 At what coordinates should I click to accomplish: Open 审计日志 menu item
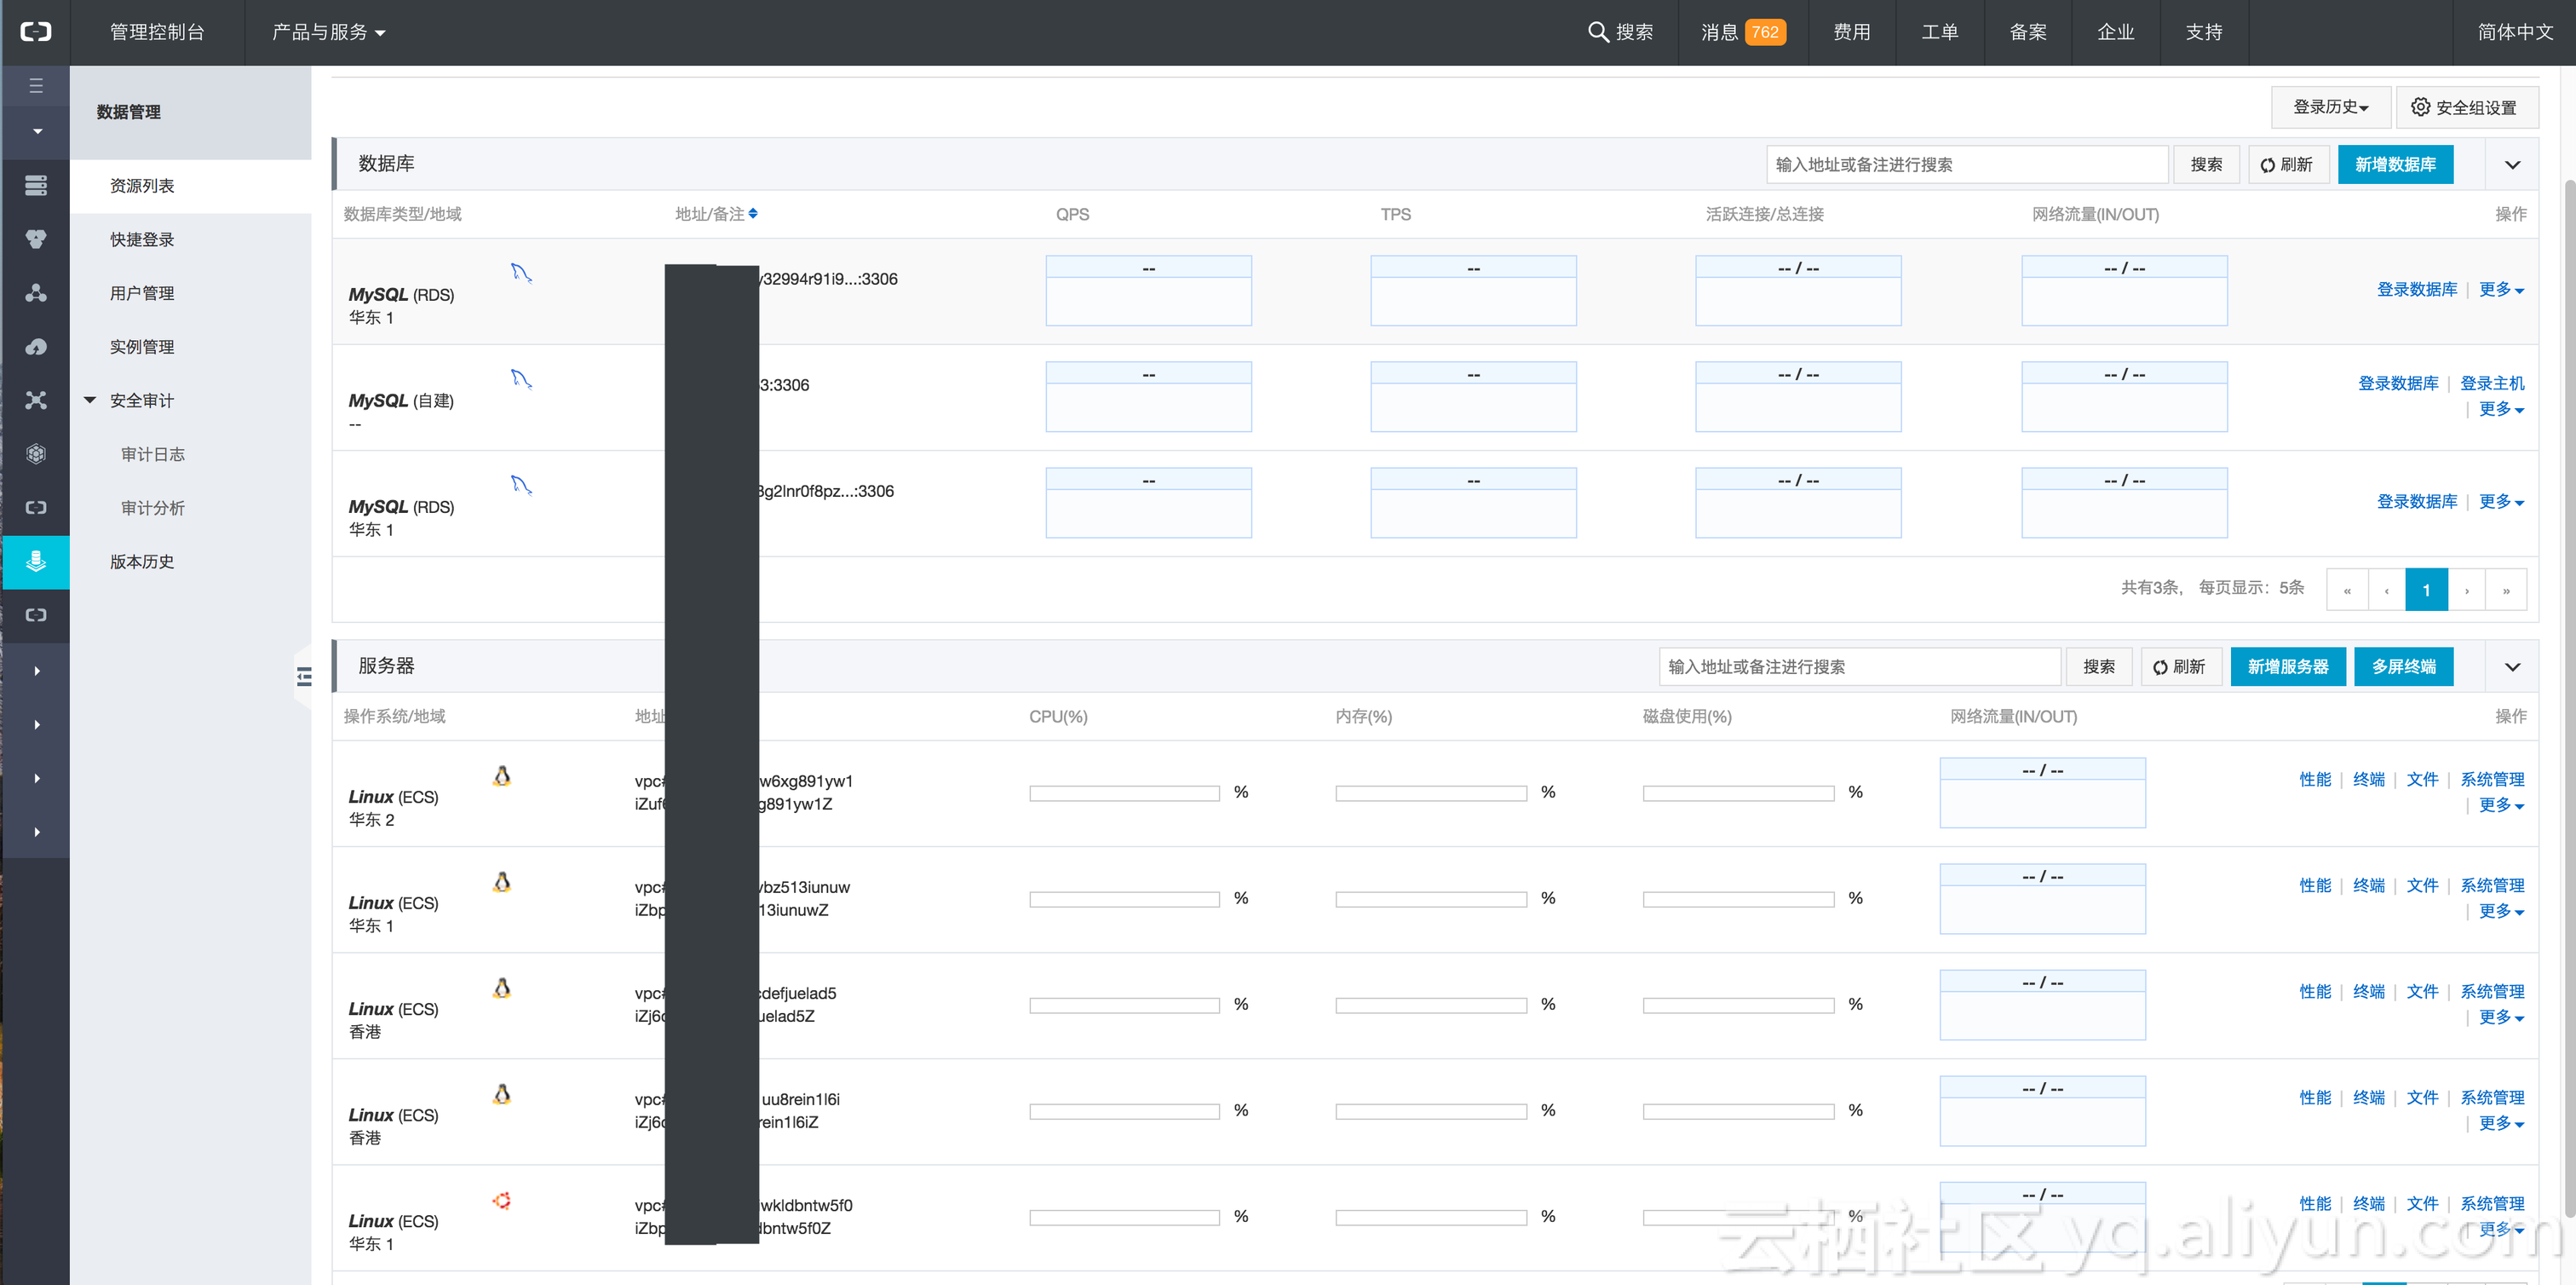[x=153, y=454]
